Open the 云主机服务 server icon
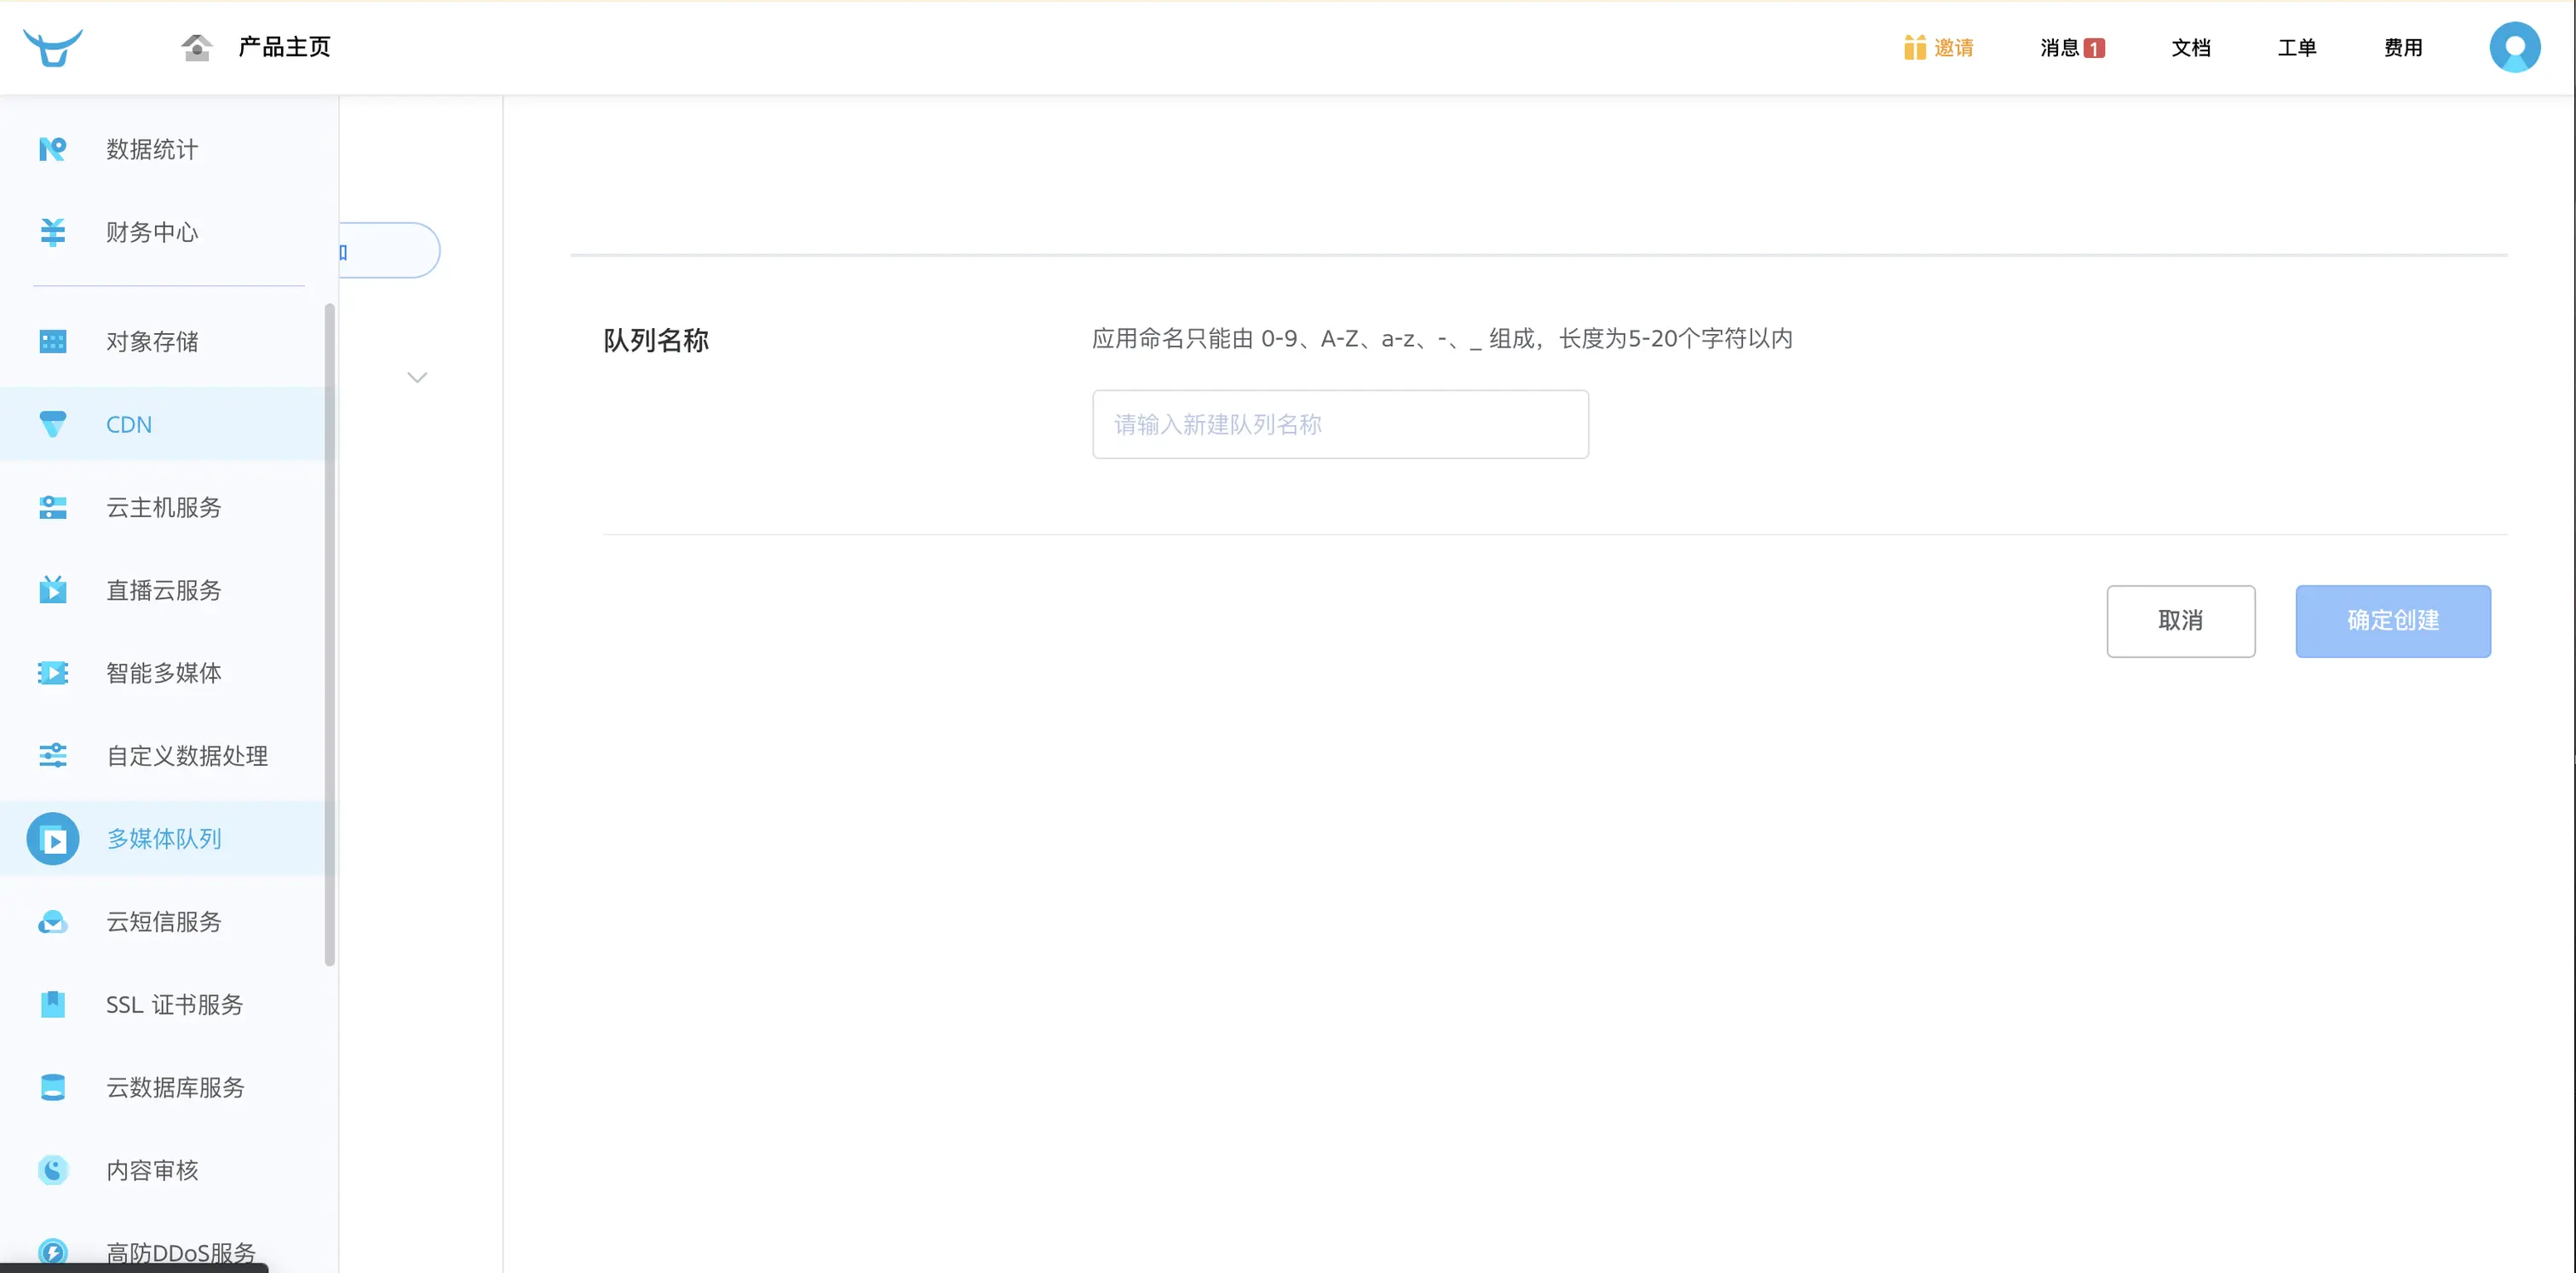Image resolution: width=2576 pixels, height=1273 pixels. point(53,507)
